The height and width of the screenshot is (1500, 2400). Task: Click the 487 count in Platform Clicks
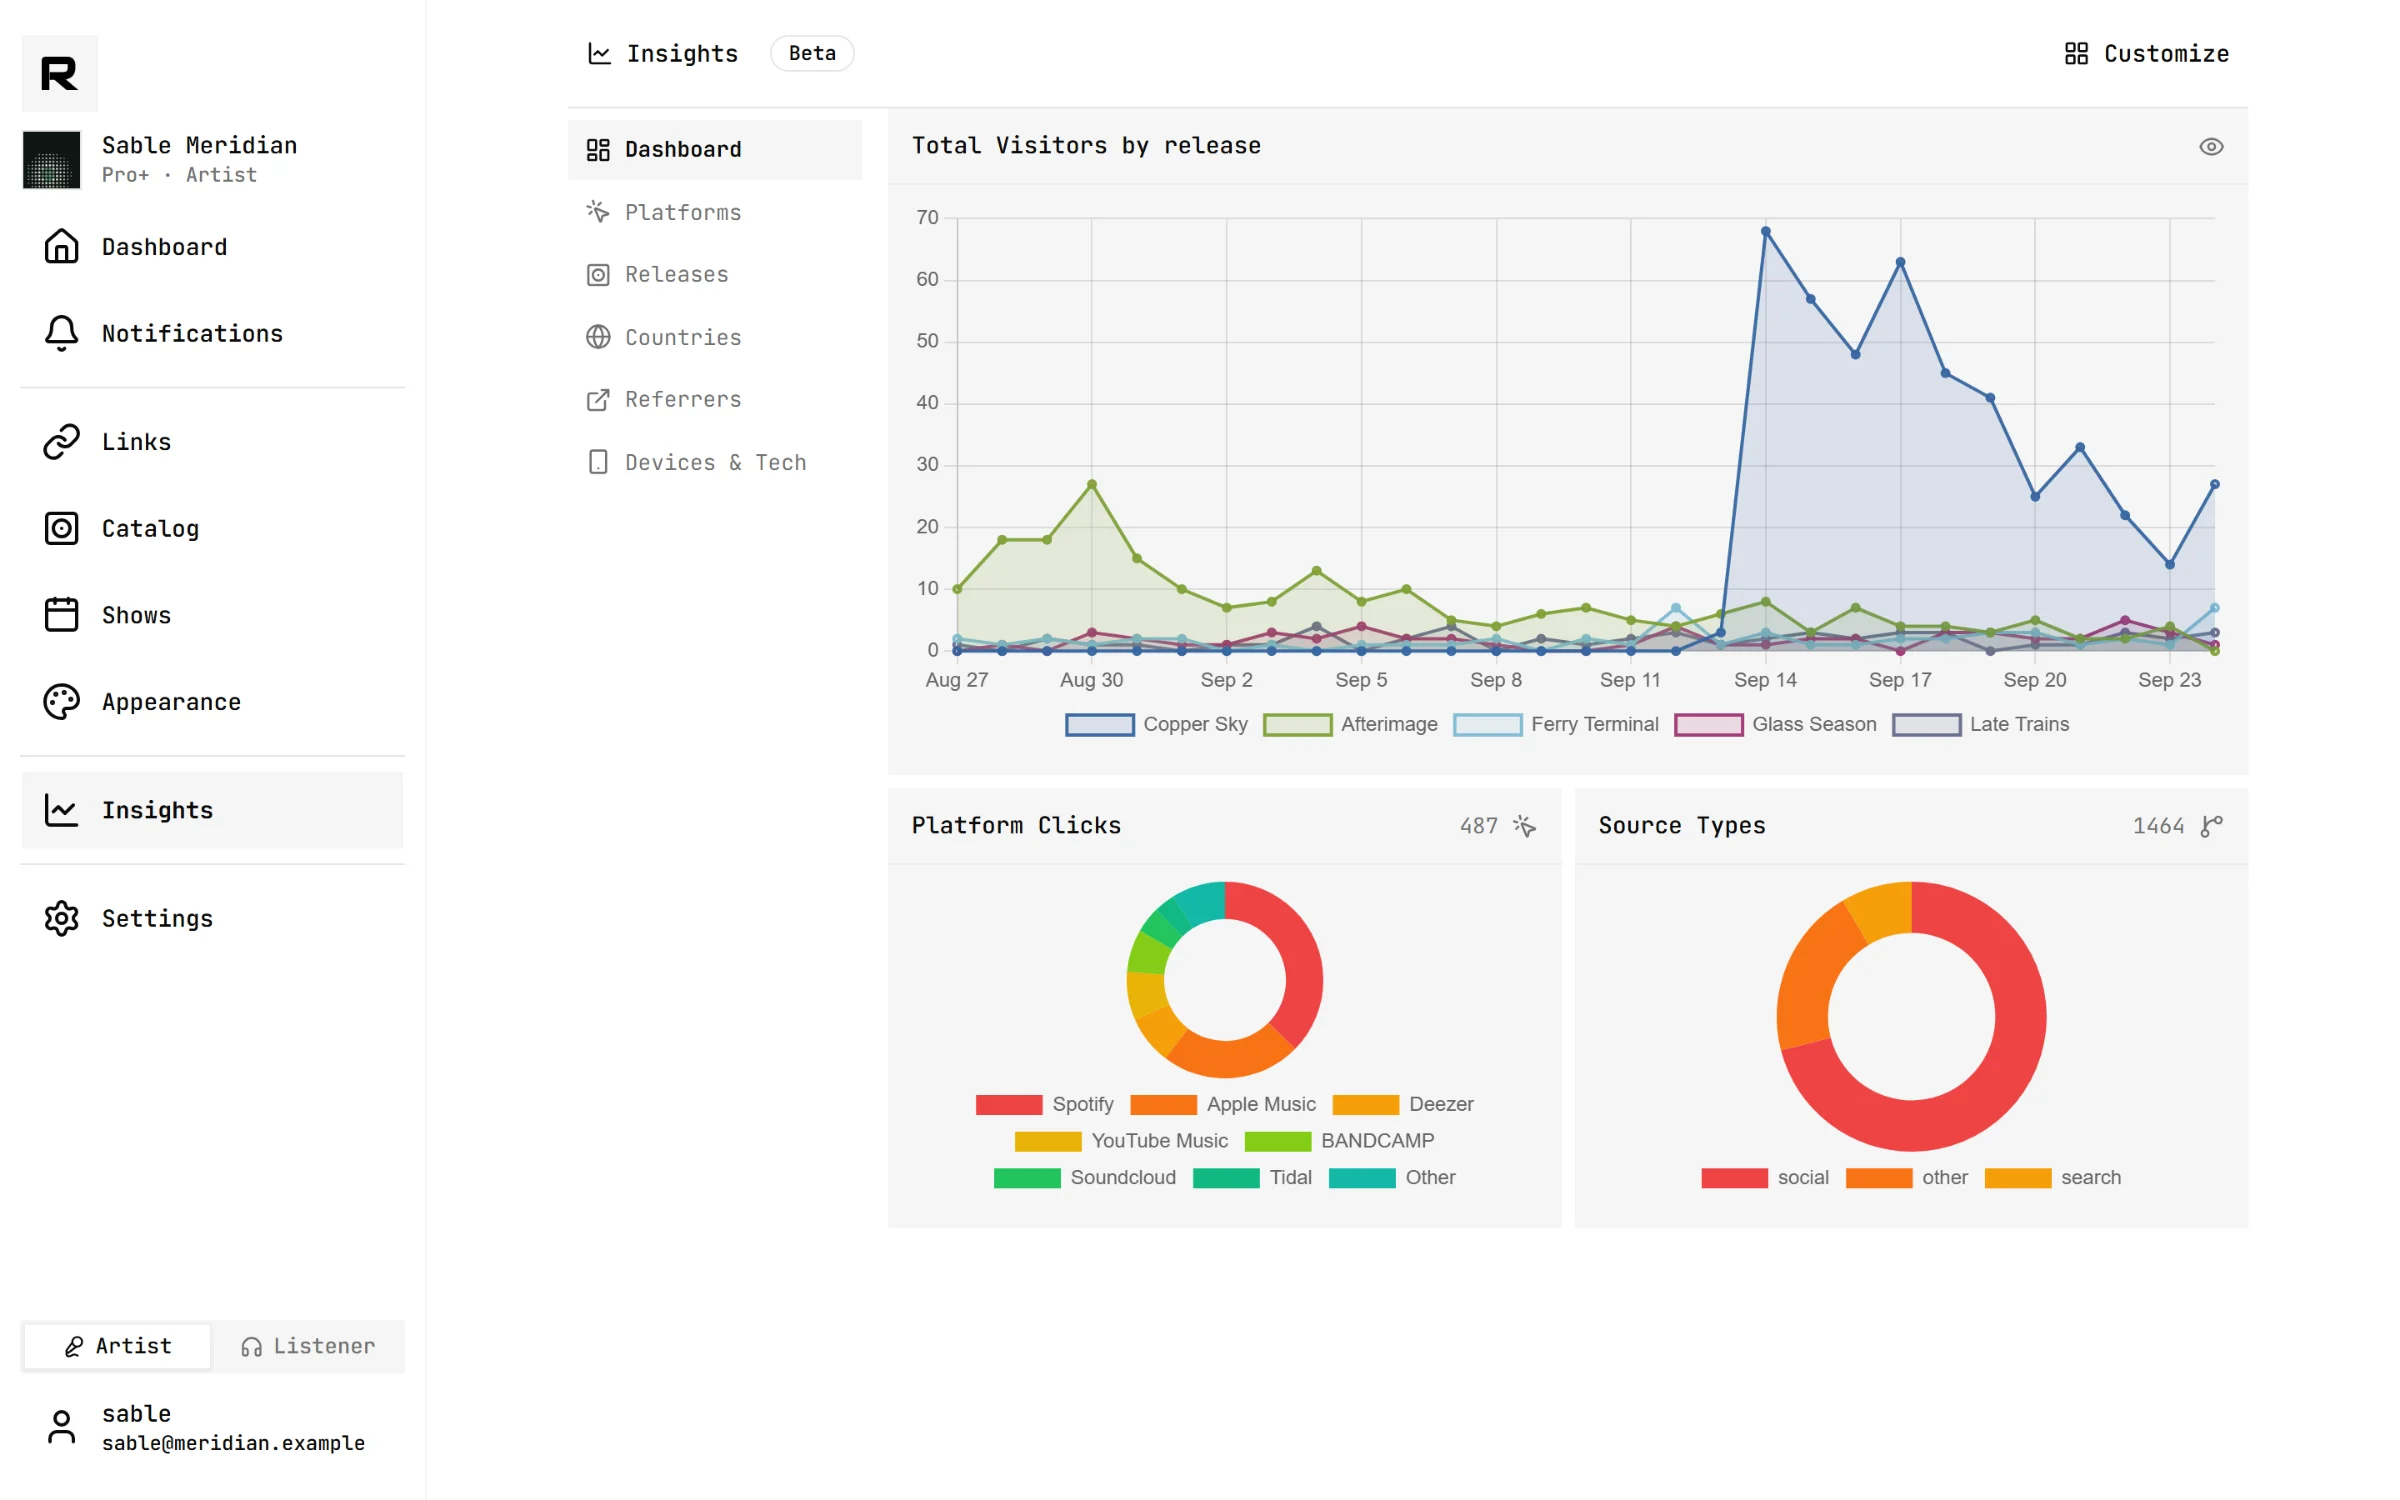[x=1479, y=826]
